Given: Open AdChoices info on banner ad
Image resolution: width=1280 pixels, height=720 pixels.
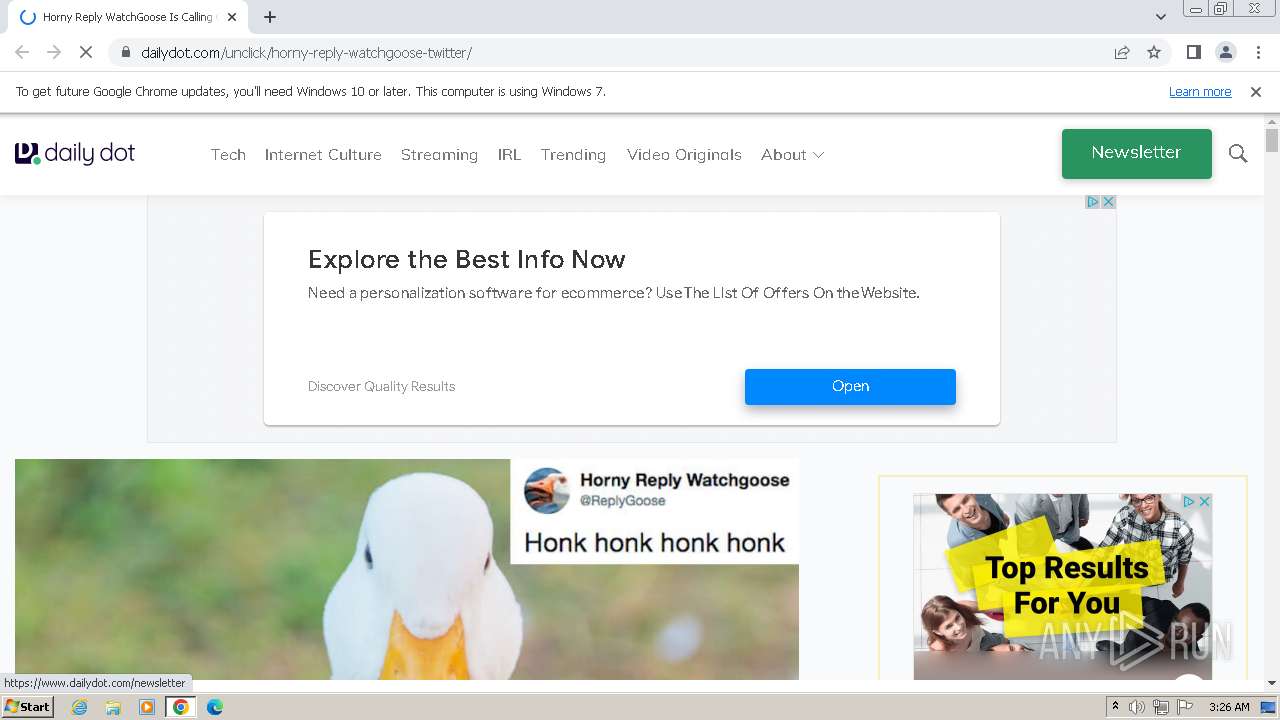Looking at the screenshot, I should pos(1093,202).
